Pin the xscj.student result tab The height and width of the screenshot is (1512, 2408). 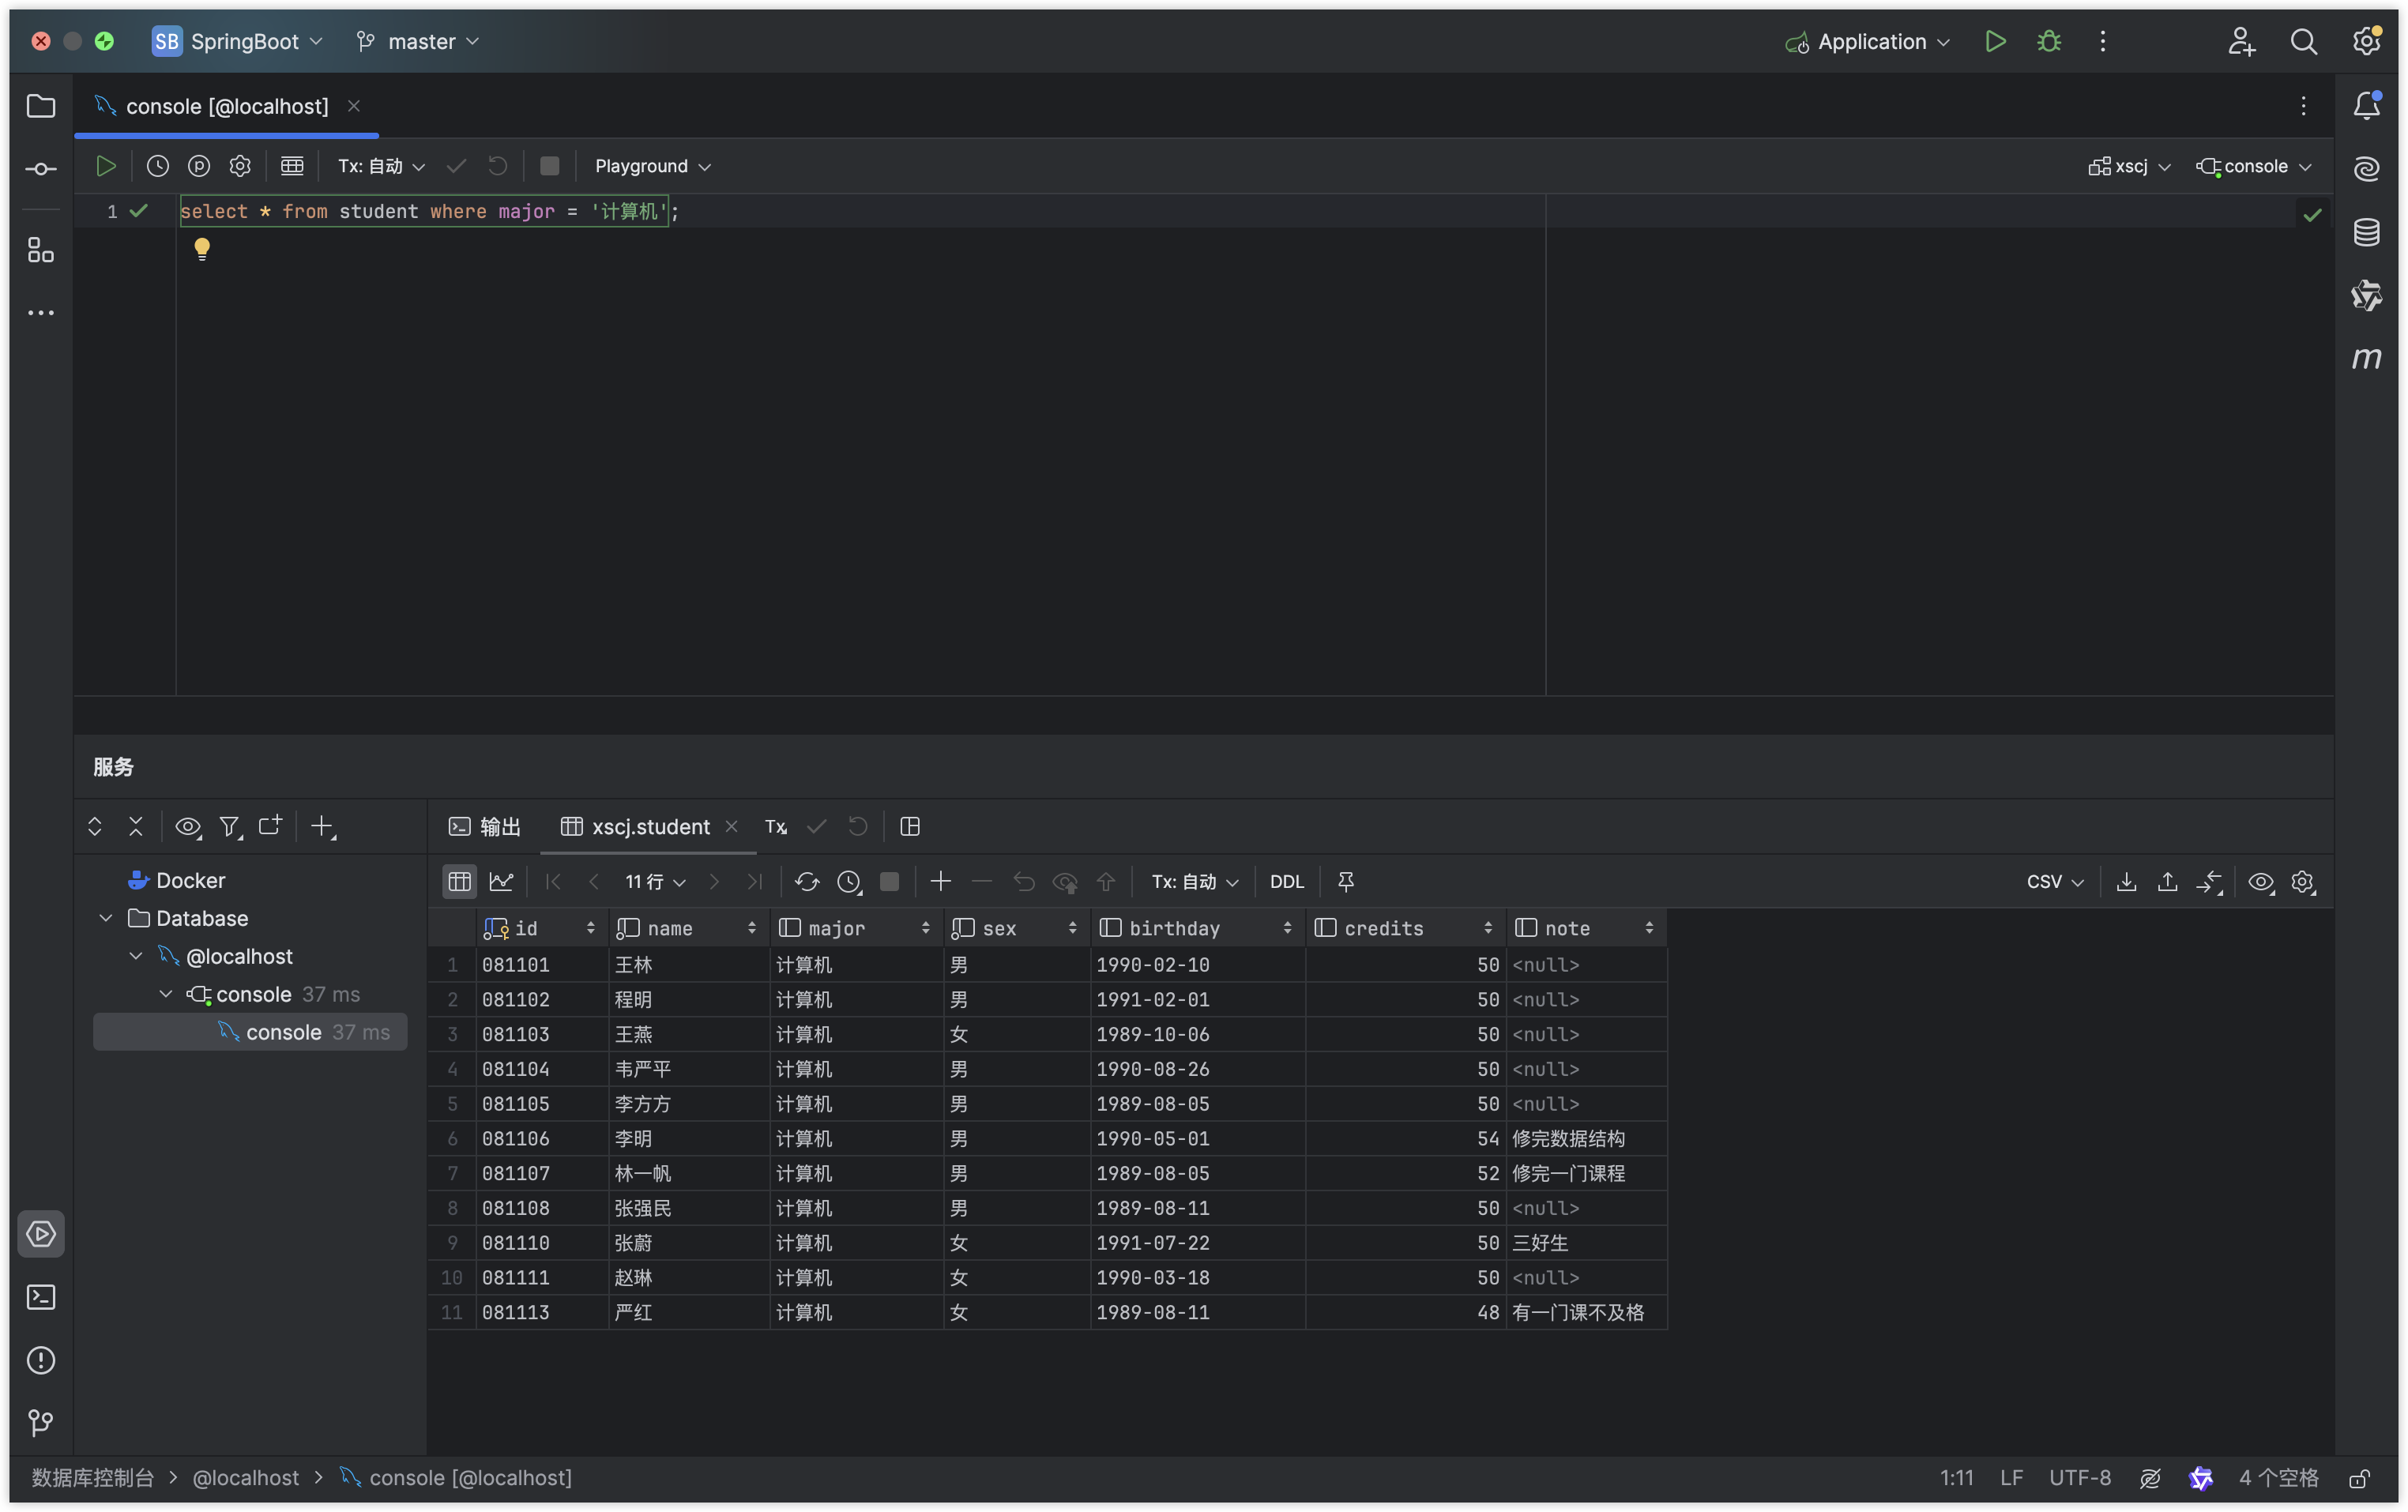[x=1346, y=881]
